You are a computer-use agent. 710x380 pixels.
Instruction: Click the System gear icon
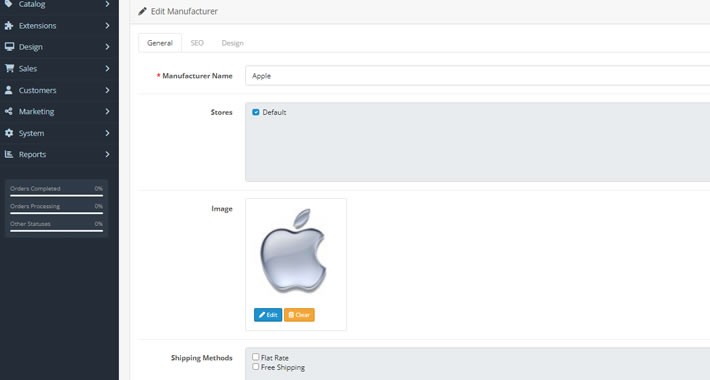click(9, 133)
